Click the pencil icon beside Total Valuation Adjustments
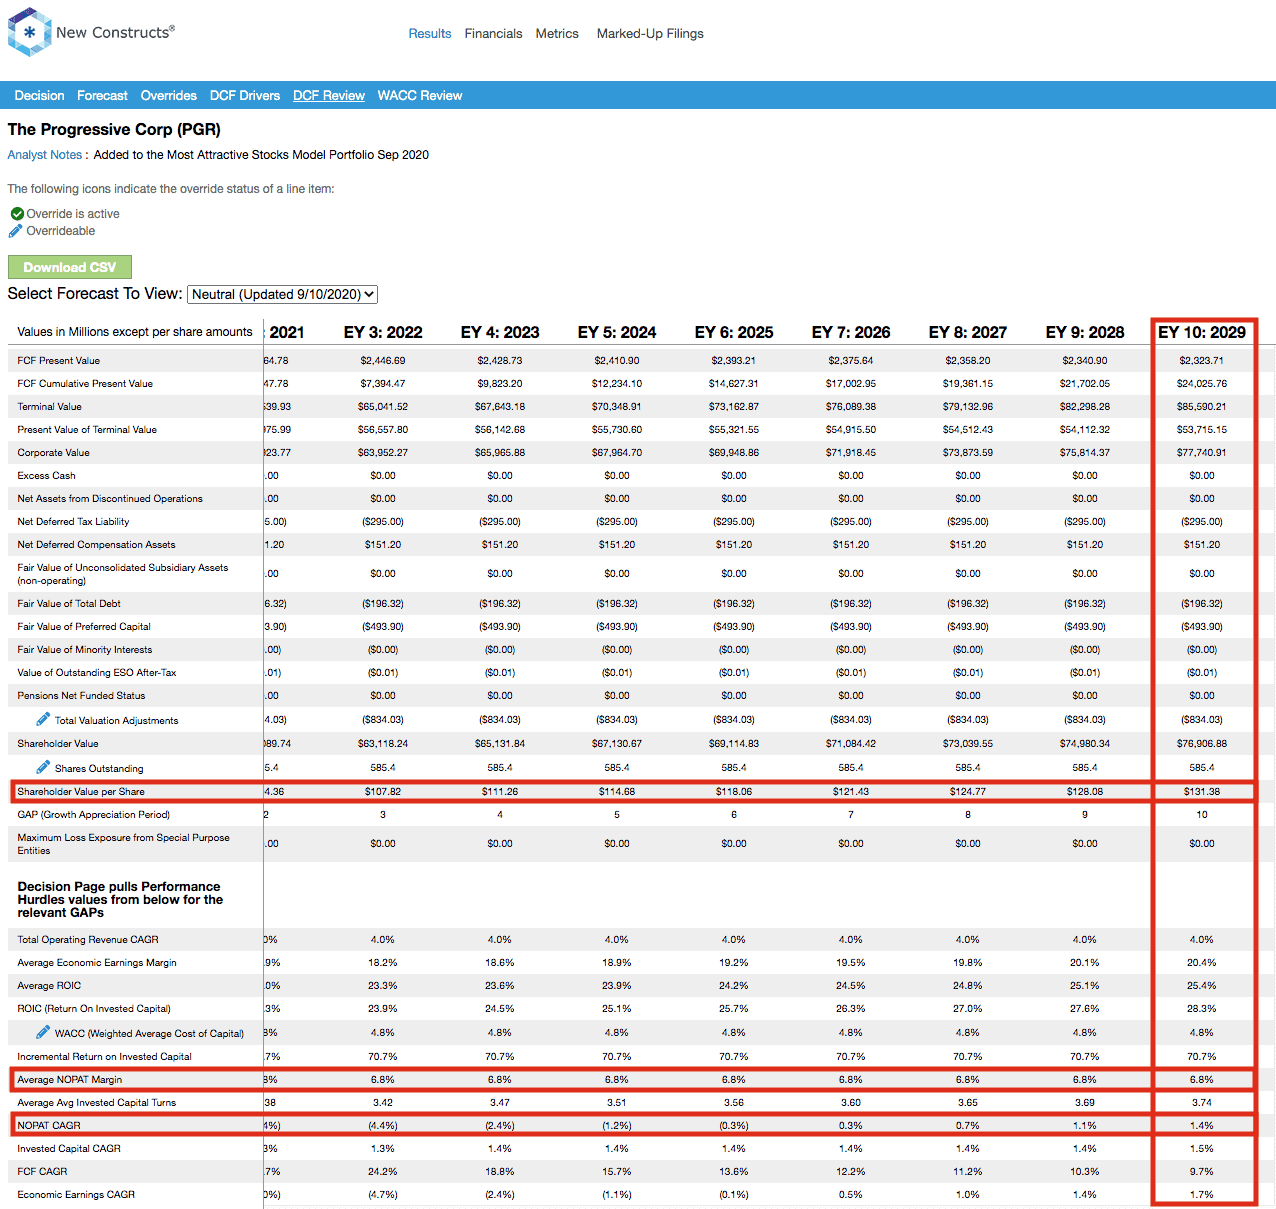The width and height of the screenshot is (1276, 1209). click(x=43, y=719)
